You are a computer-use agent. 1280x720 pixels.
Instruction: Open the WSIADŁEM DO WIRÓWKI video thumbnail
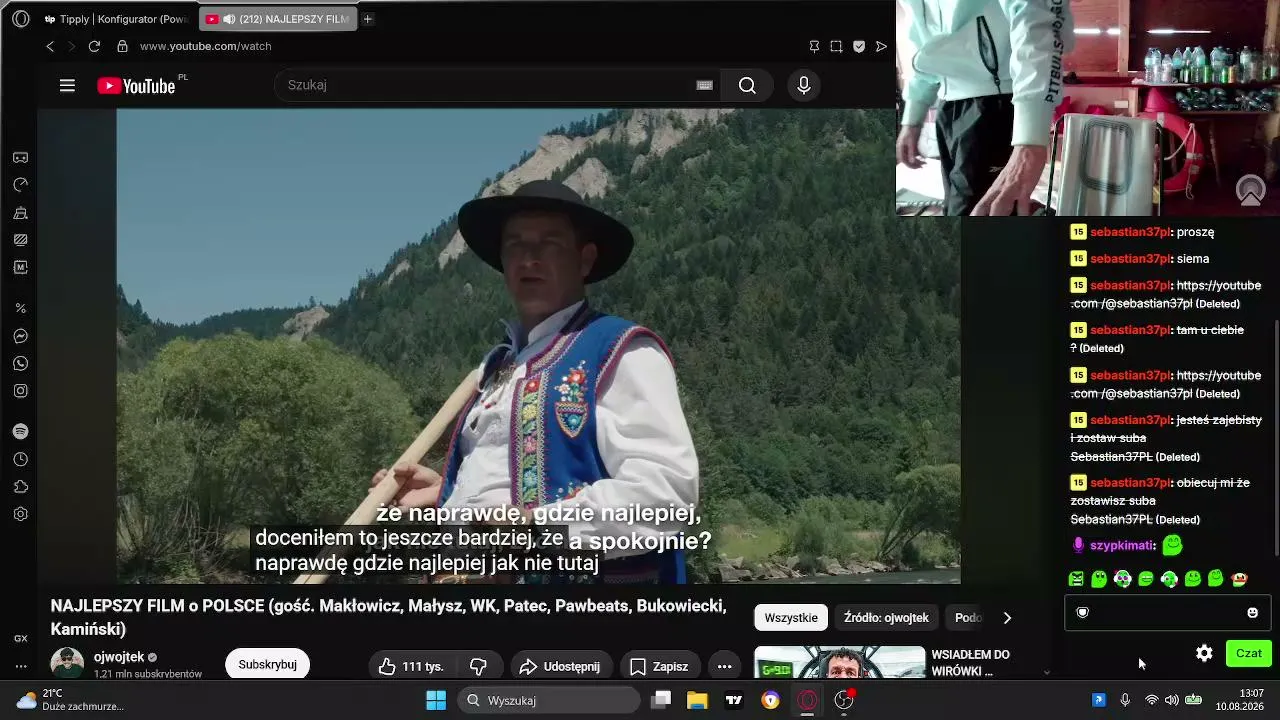point(840,663)
